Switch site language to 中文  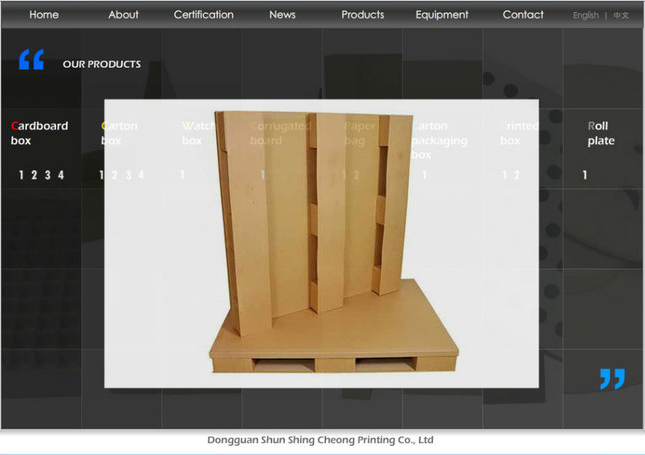click(x=622, y=16)
